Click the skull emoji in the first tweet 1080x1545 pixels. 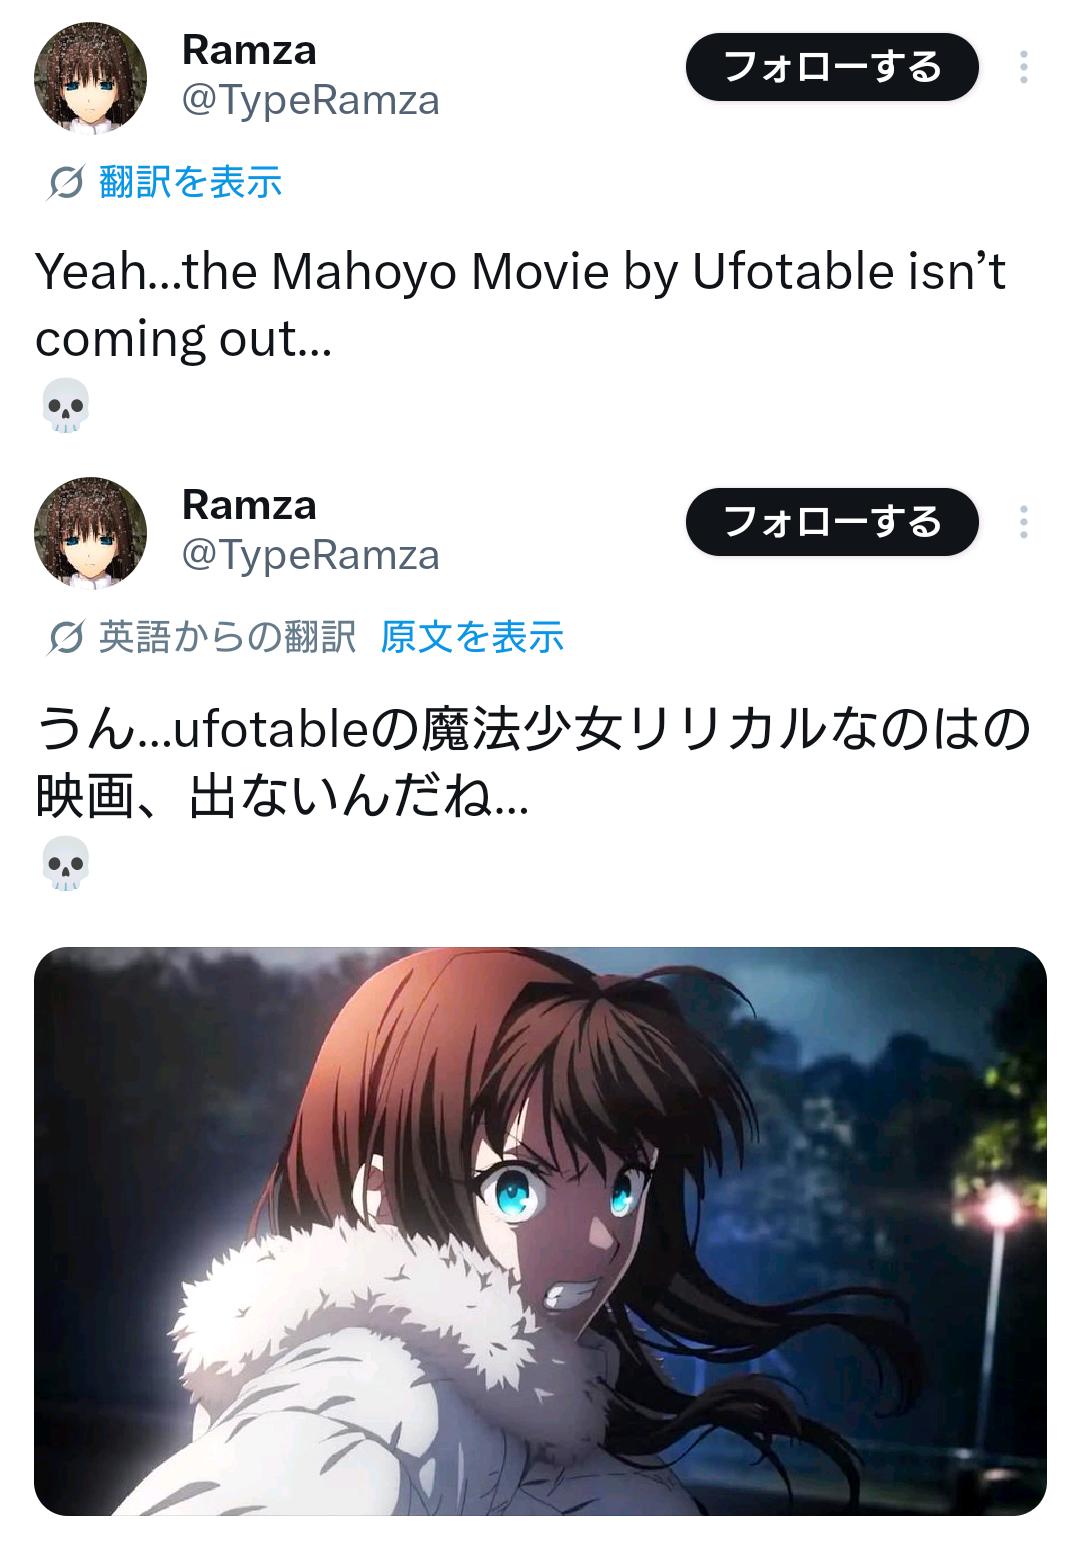[x=66, y=405]
